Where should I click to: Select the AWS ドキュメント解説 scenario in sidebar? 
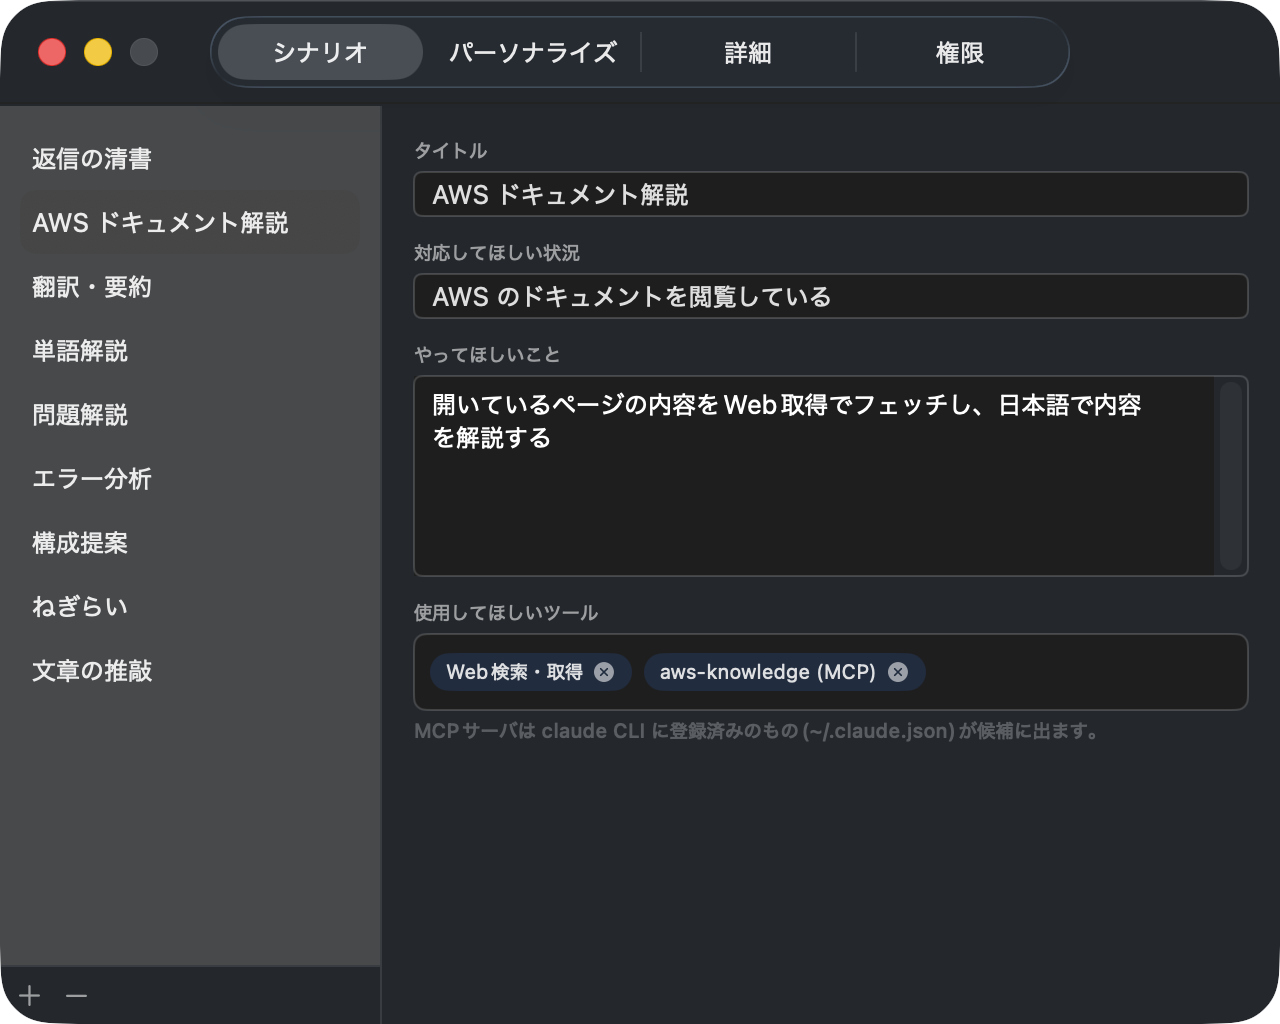coord(190,223)
